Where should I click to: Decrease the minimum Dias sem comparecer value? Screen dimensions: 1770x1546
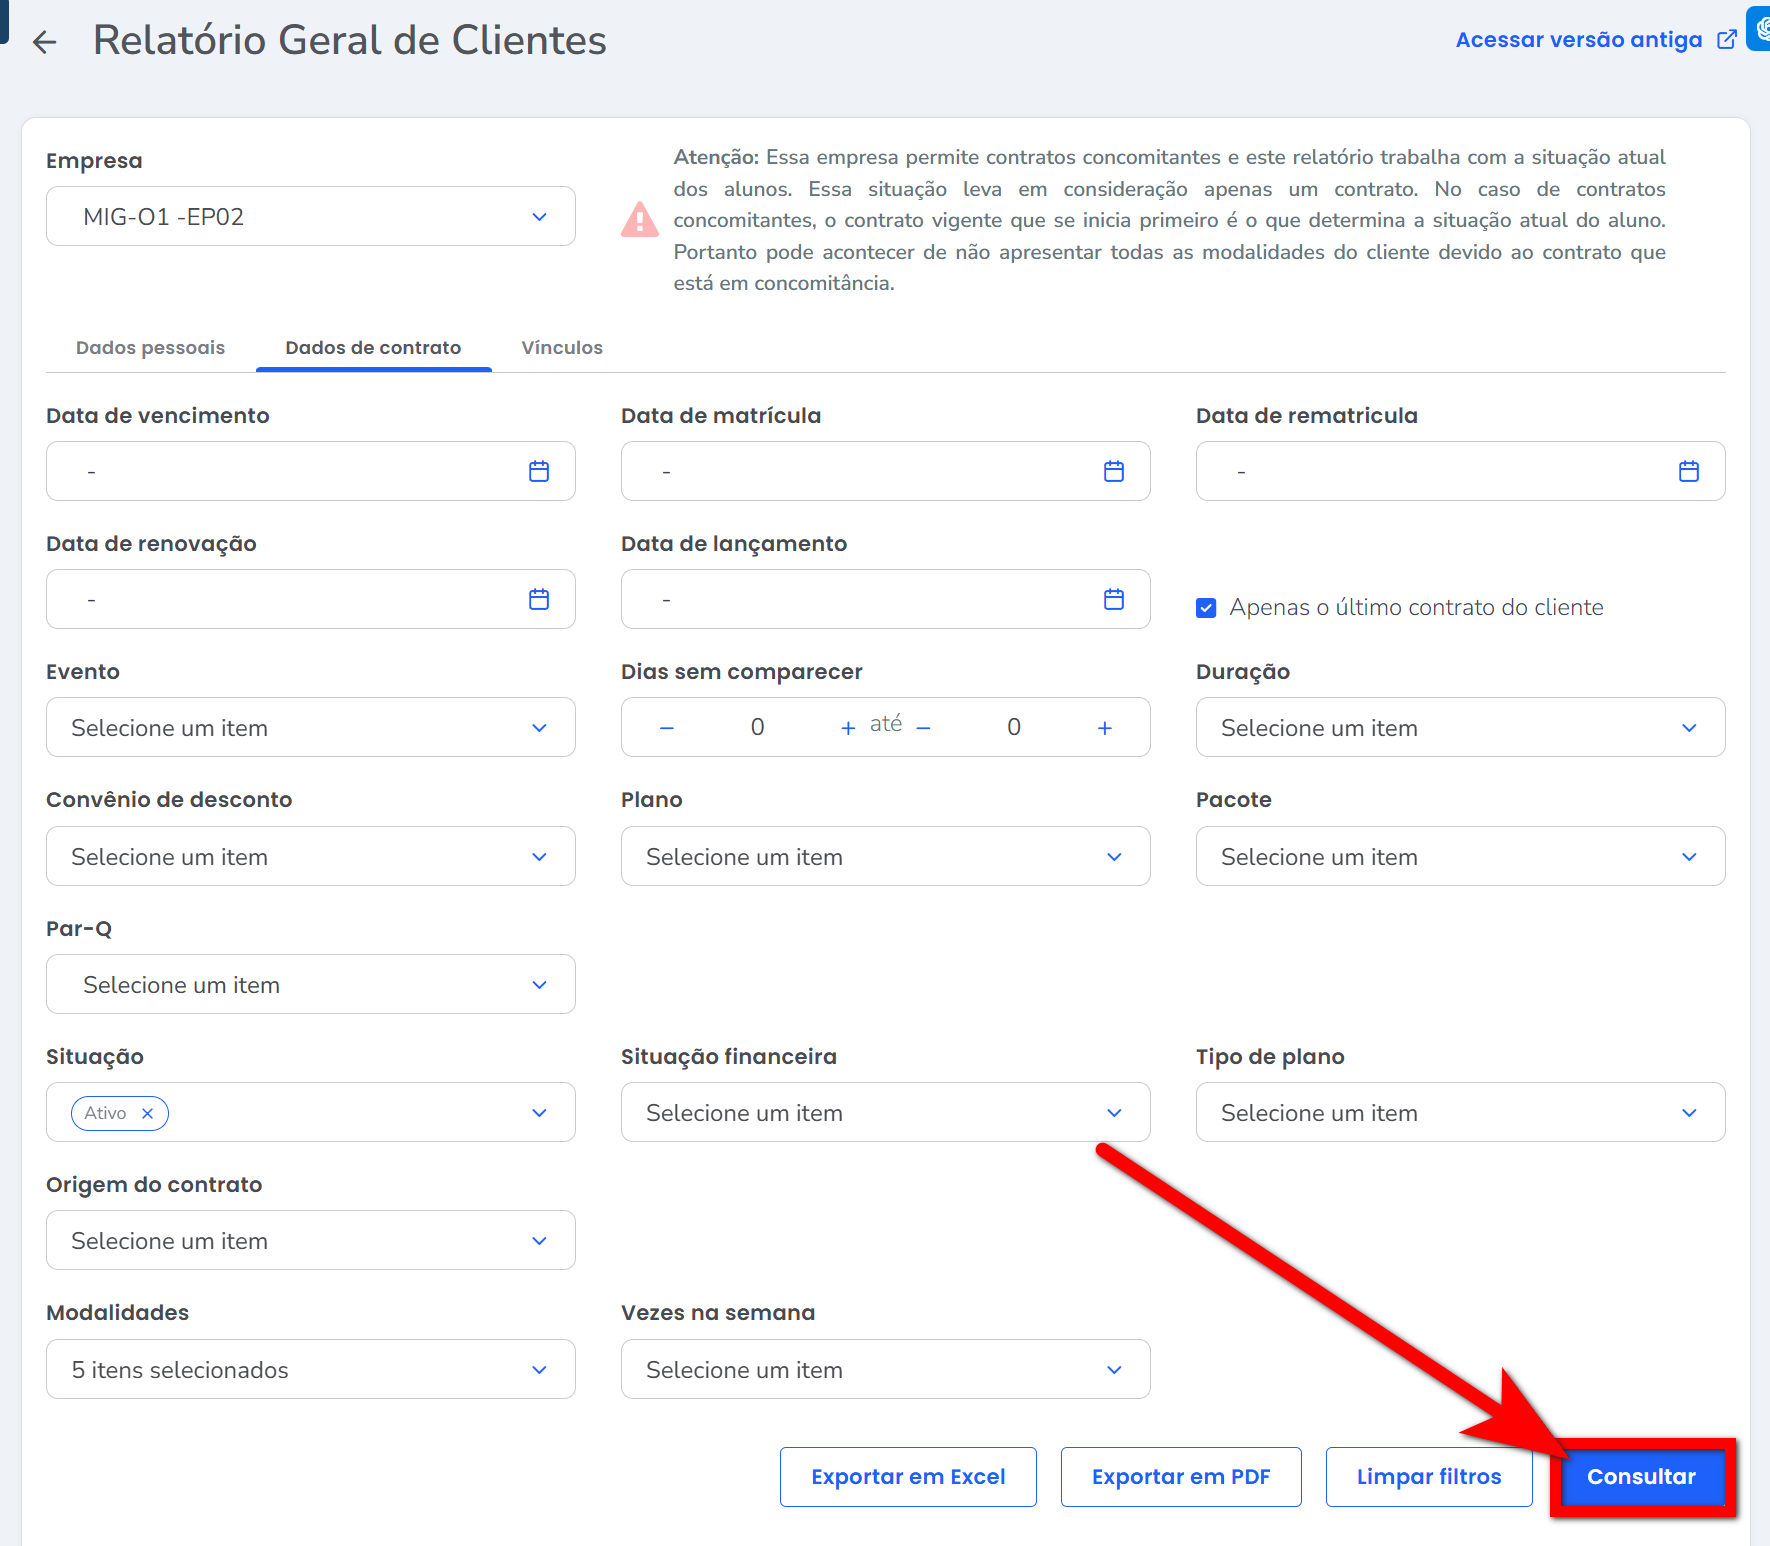point(667,728)
